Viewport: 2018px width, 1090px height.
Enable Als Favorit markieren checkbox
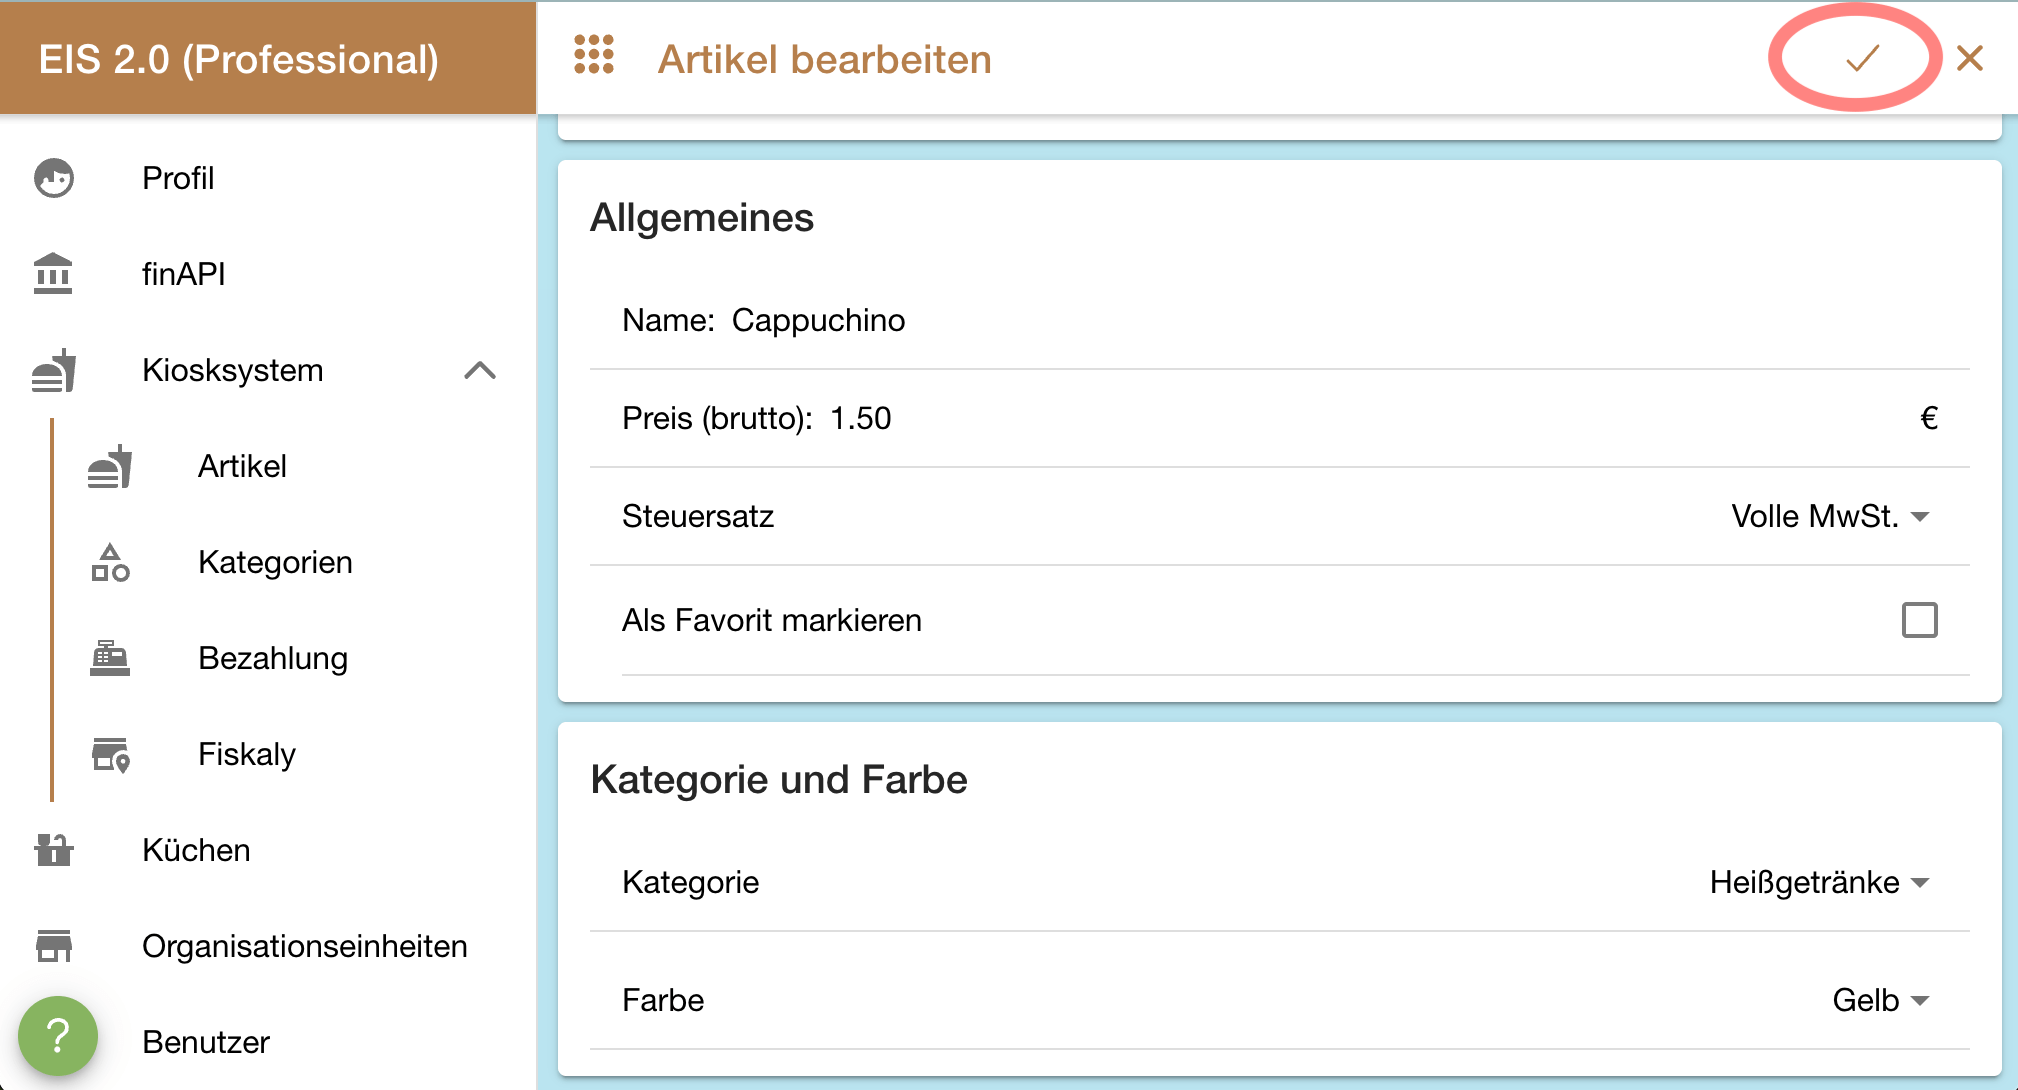pyautogui.click(x=1919, y=620)
